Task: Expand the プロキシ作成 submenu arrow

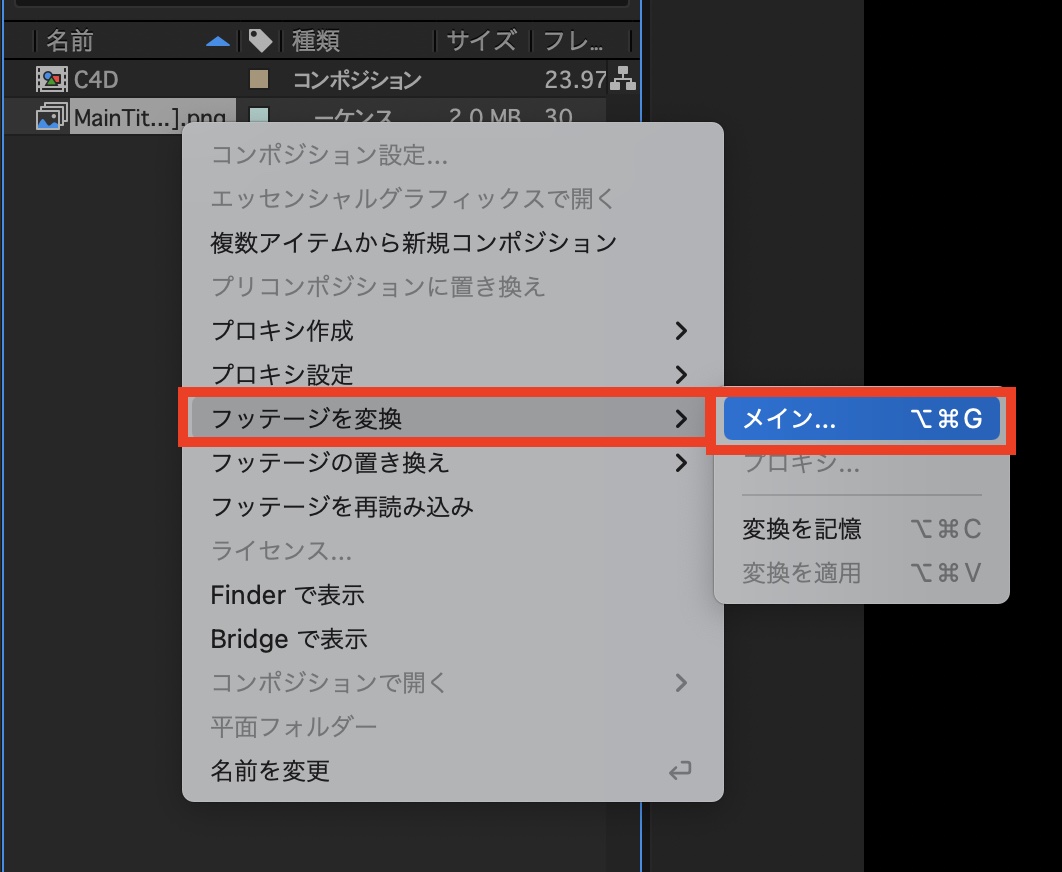Action: 681,331
